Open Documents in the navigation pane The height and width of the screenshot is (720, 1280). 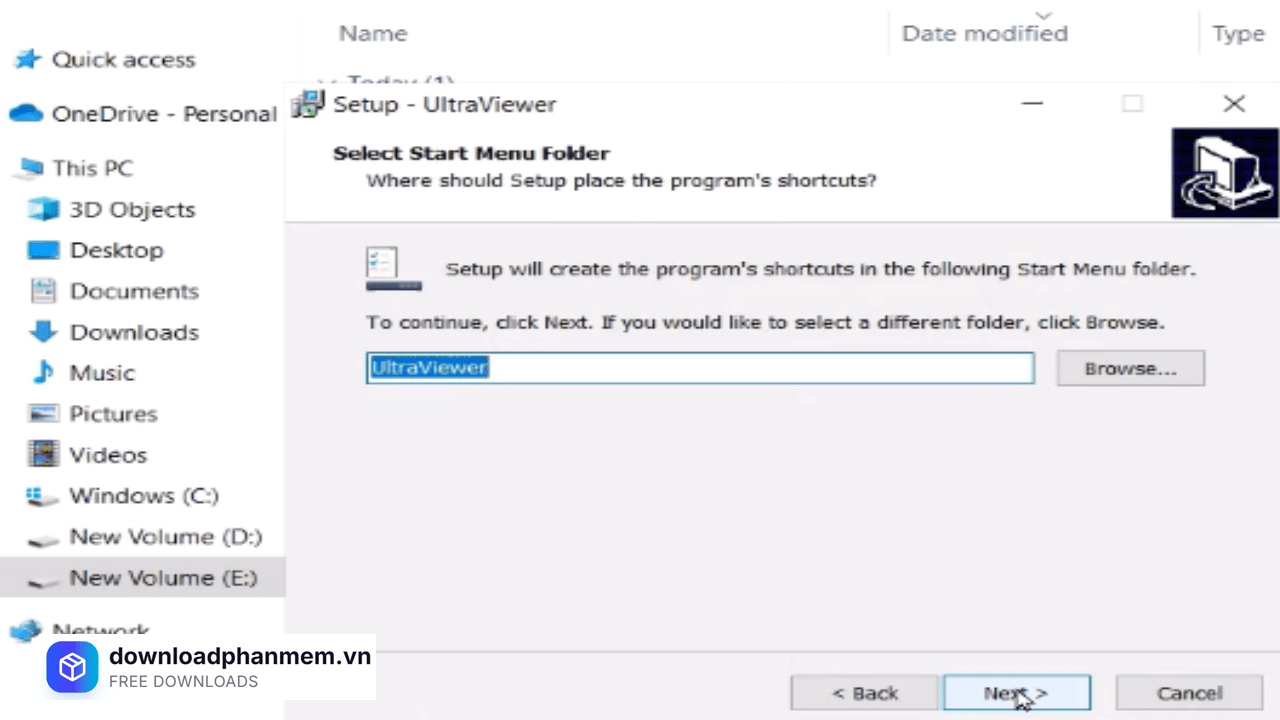coord(134,291)
